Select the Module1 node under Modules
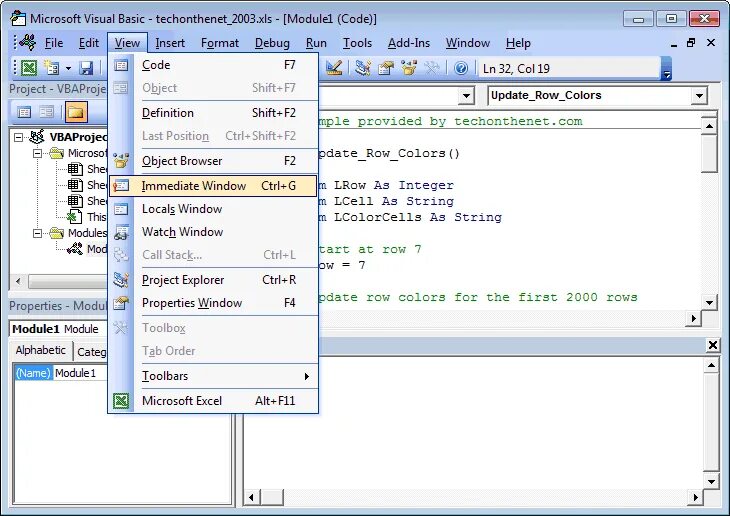The height and width of the screenshot is (516, 730). point(87,249)
